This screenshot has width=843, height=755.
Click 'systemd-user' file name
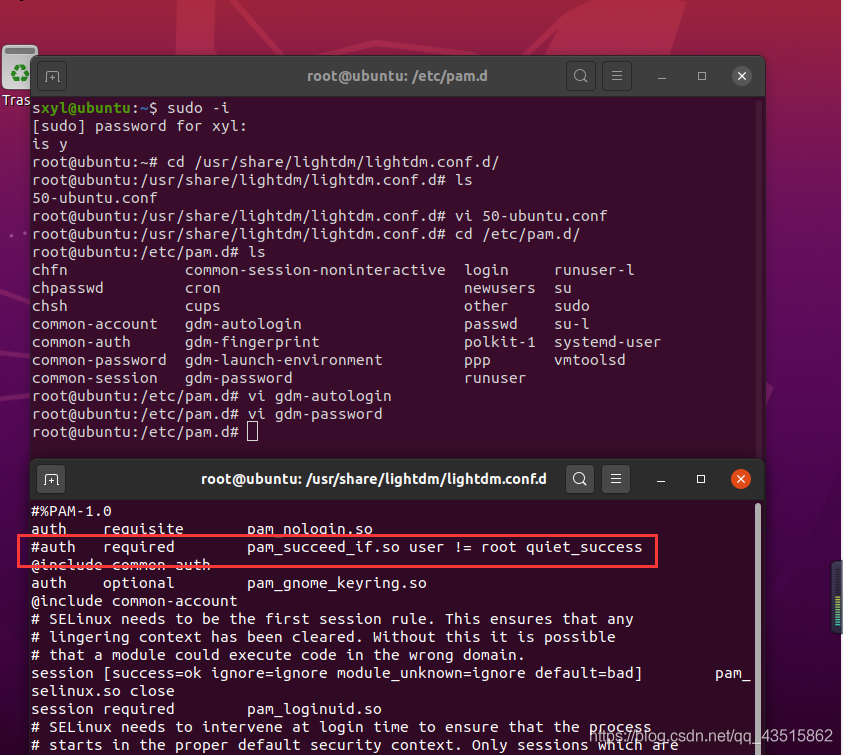[x=608, y=342]
